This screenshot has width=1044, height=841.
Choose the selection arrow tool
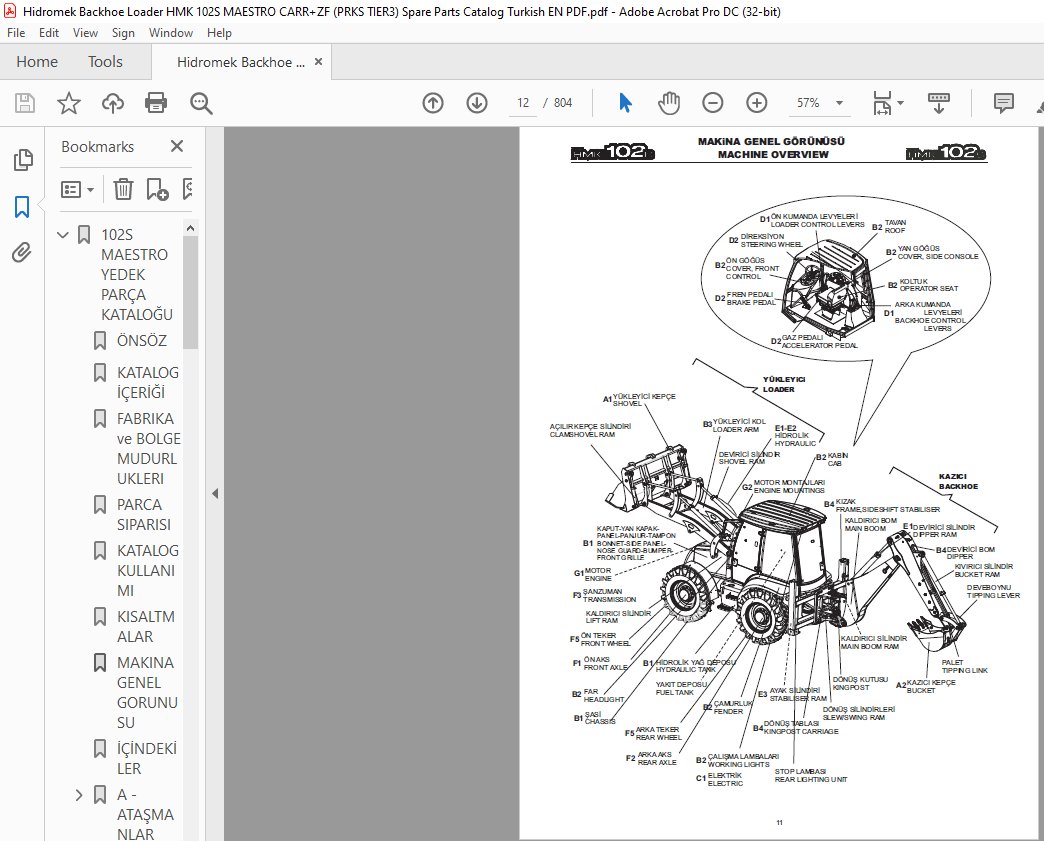tap(625, 103)
